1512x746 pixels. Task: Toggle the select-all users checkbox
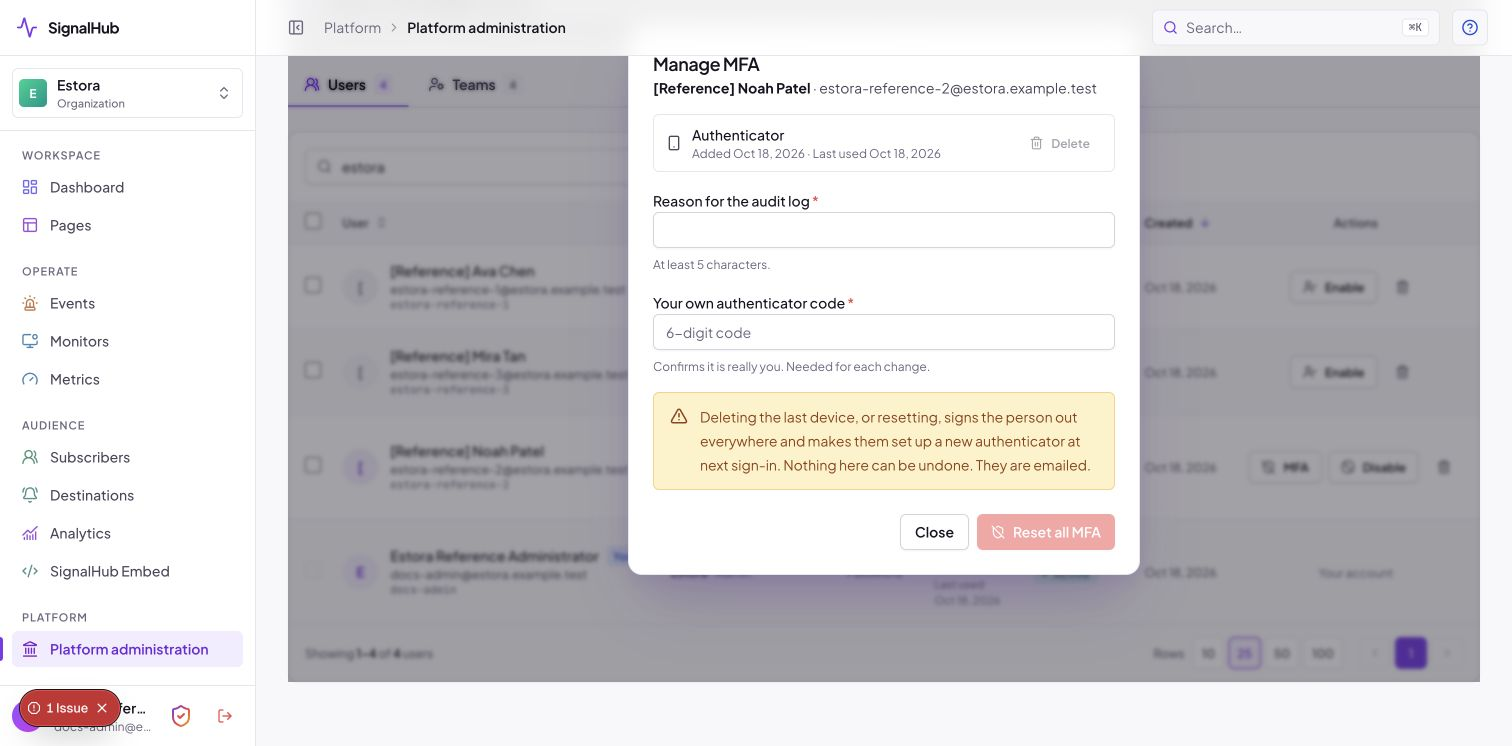[313, 221]
